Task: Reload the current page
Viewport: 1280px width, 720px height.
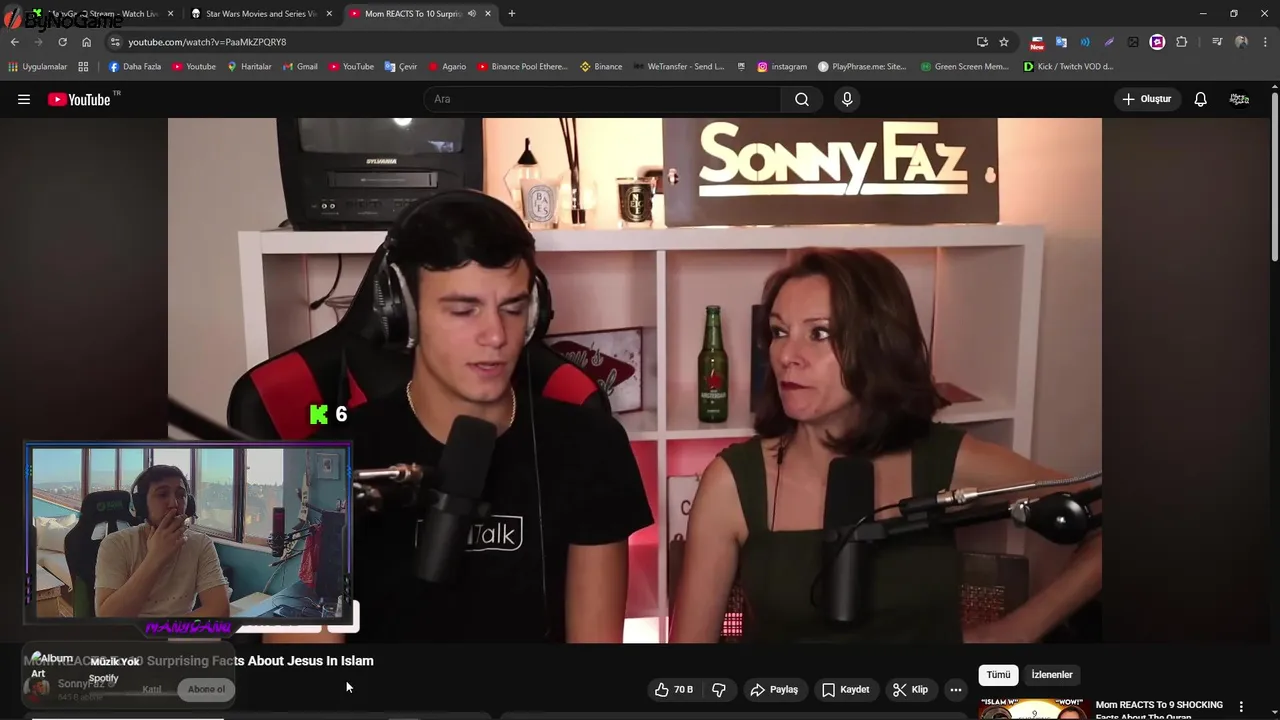Action: point(62,42)
